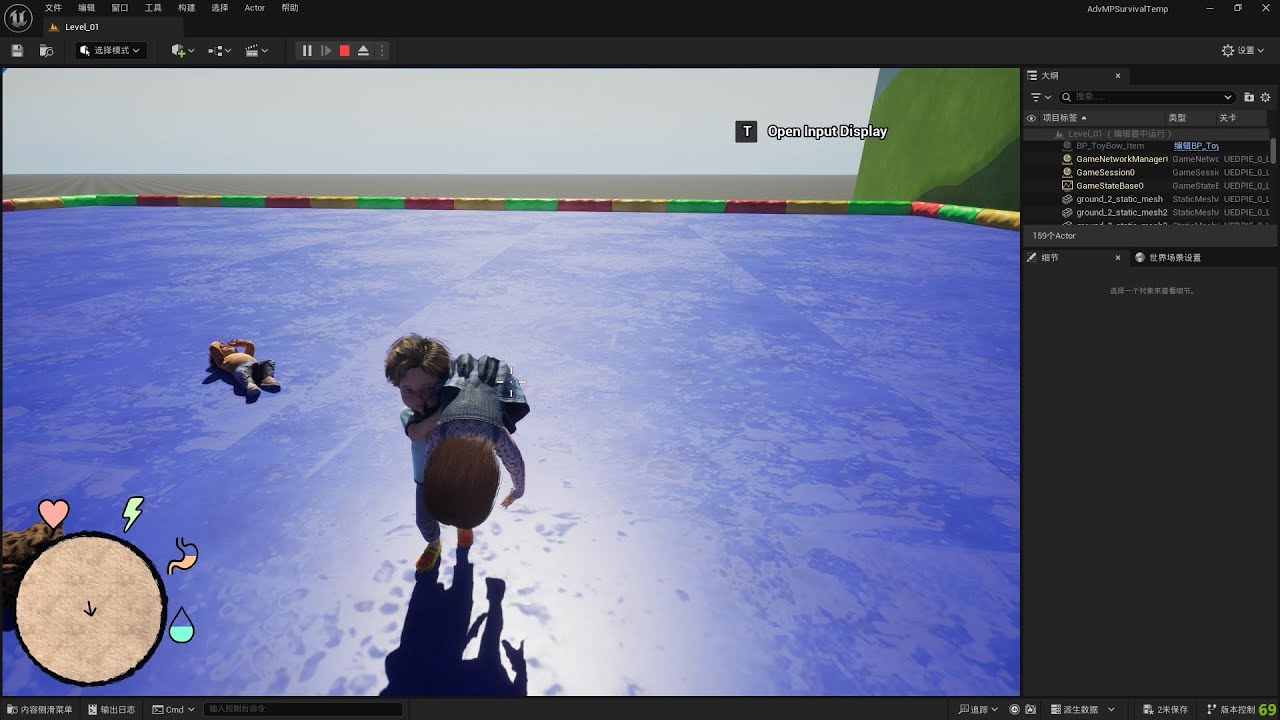Open the 构建 menu
The image size is (1280, 720).
[x=187, y=8]
